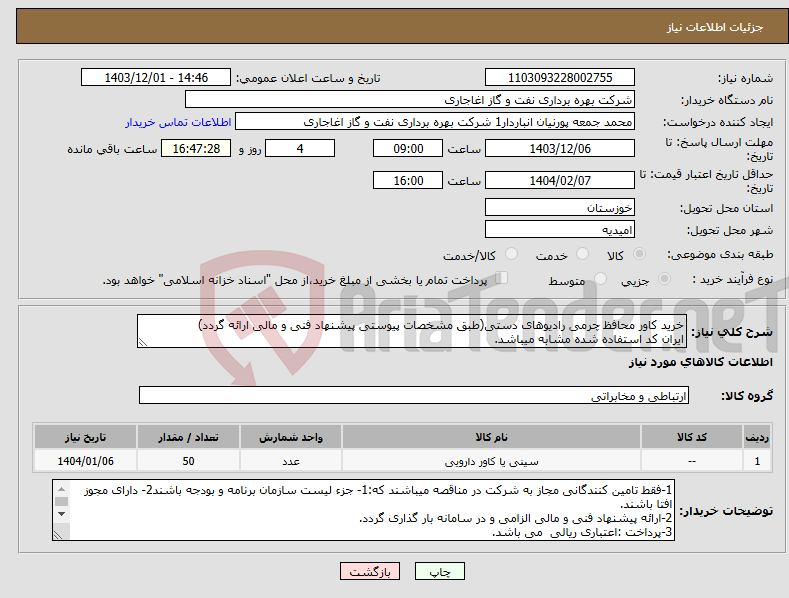Click the اطلاعات کالاهای مورد نیاز heading
This screenshot has width=789, height=598.
tap(700, 362)
